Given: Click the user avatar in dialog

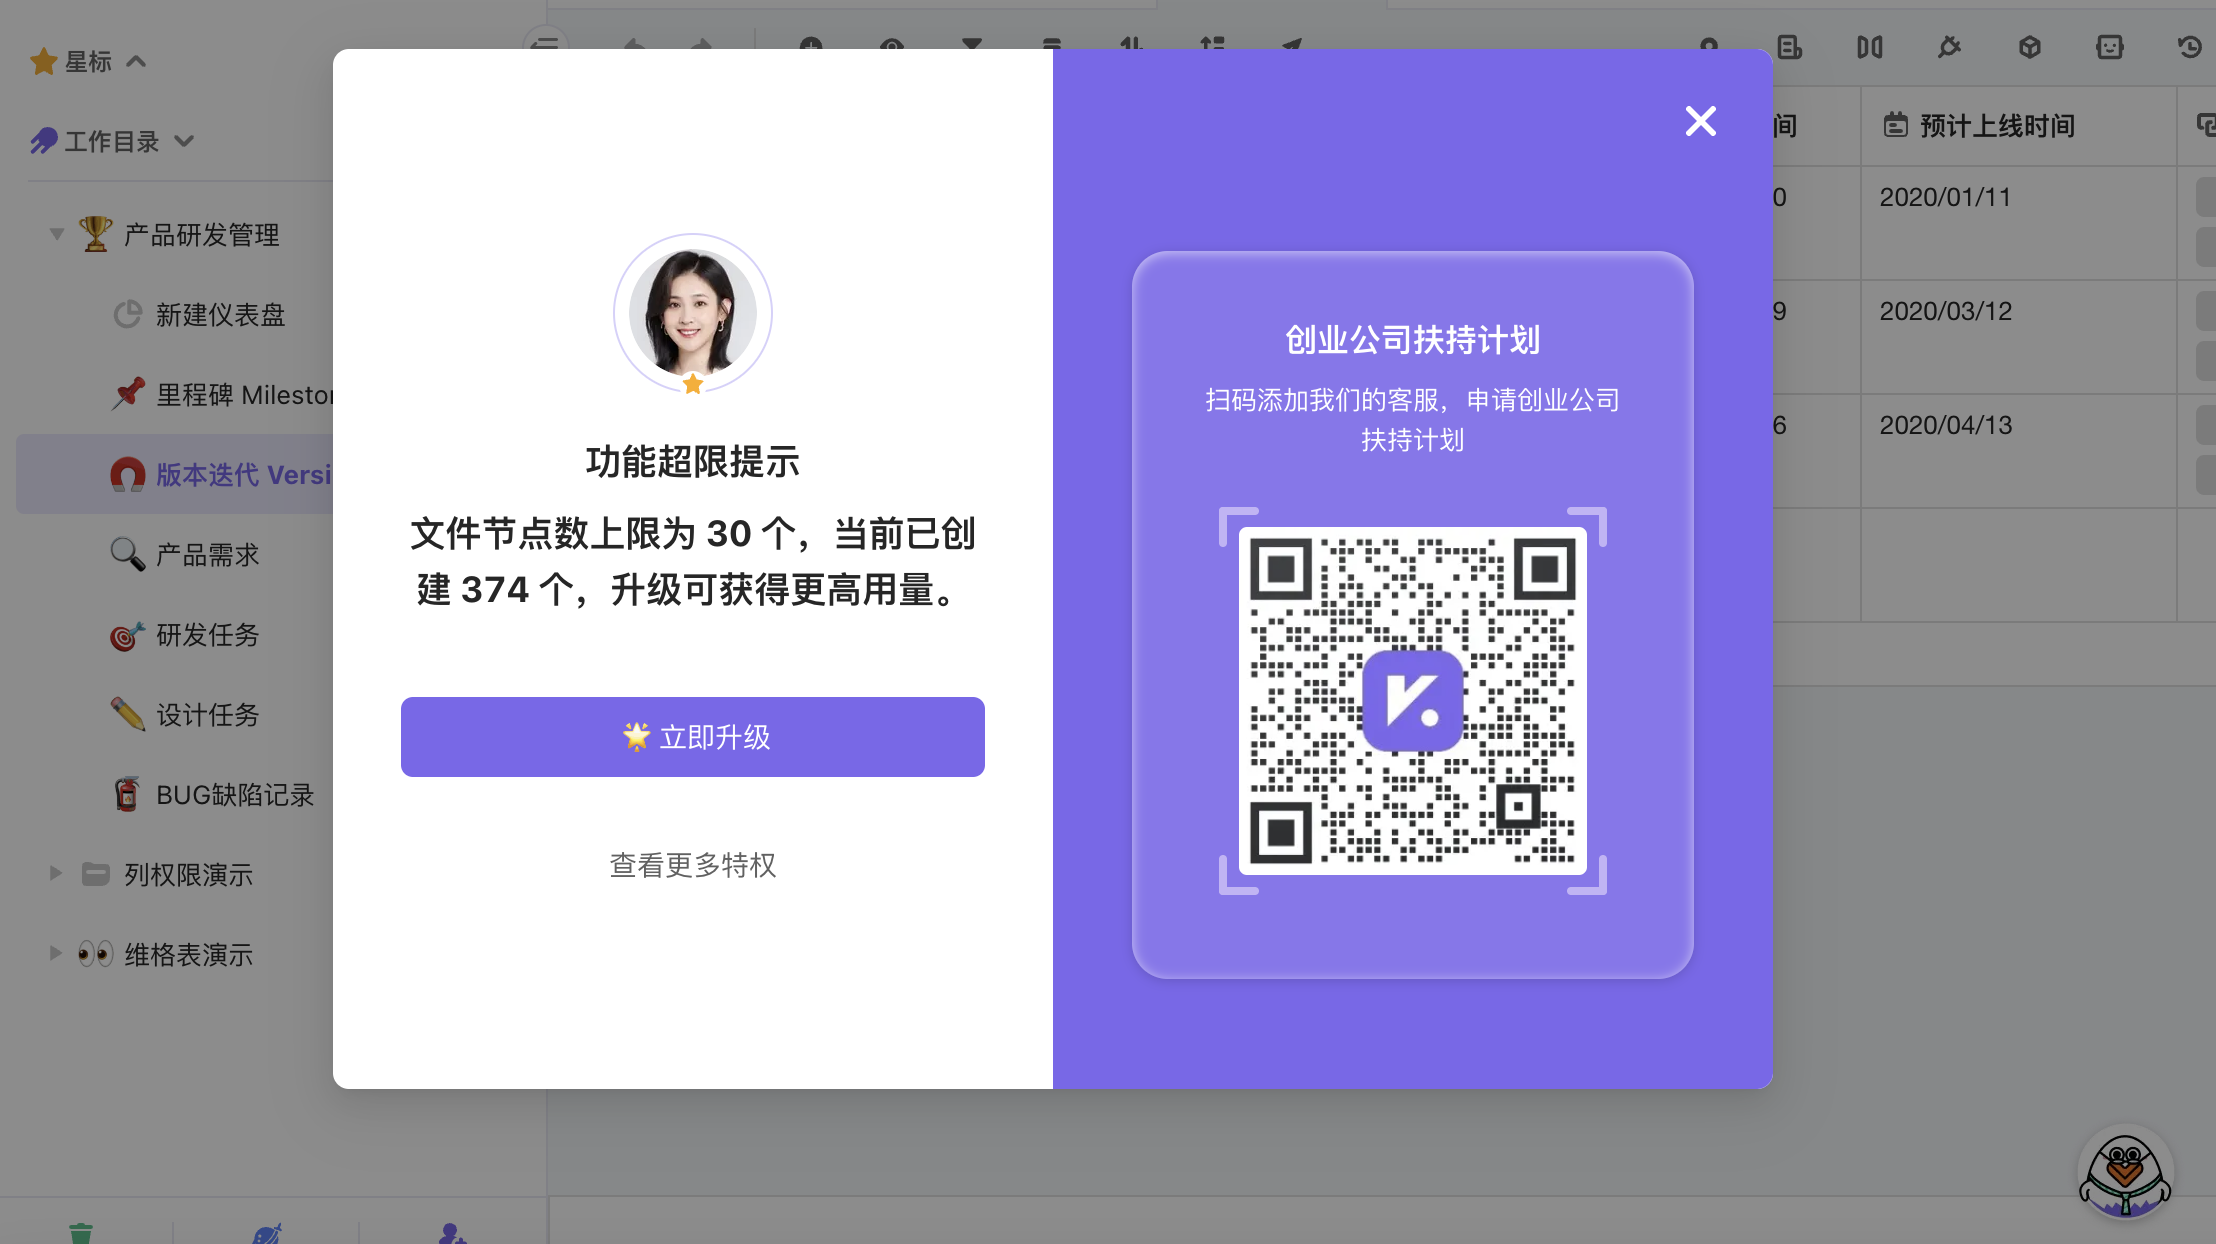Looking at the screenshot, I should [x=692, y=313].
